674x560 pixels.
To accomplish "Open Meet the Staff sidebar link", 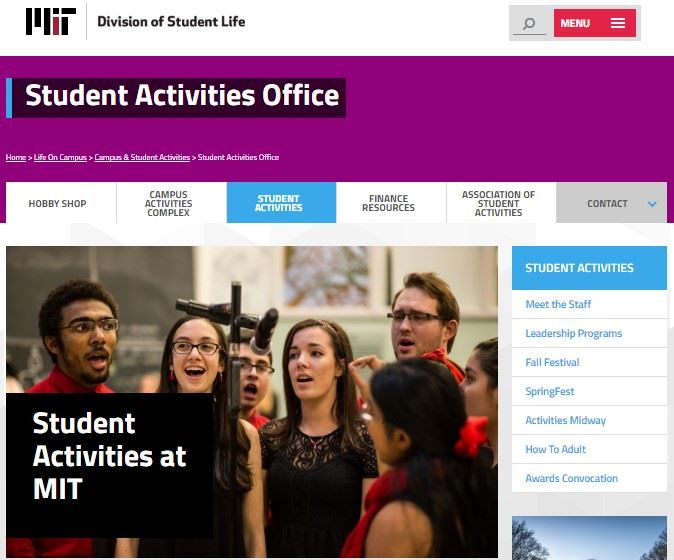I will pyautogui.click(x=558, y=304).
